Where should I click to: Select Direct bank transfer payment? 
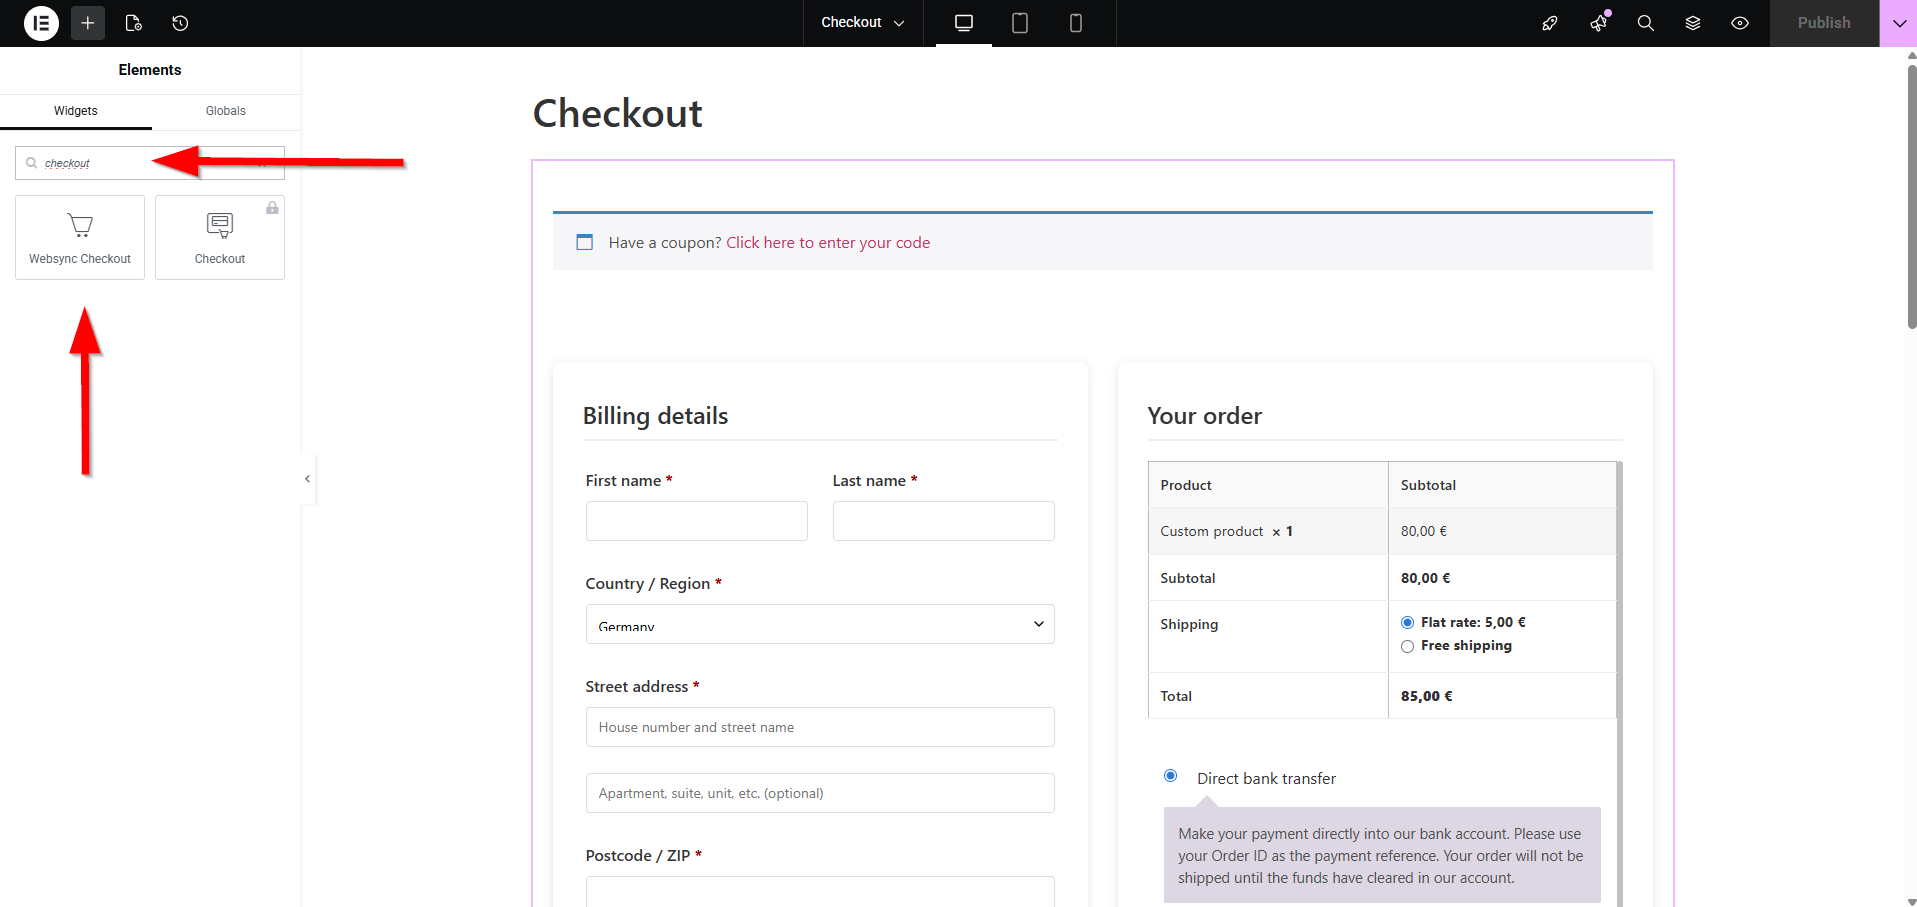click(1170, 776)
